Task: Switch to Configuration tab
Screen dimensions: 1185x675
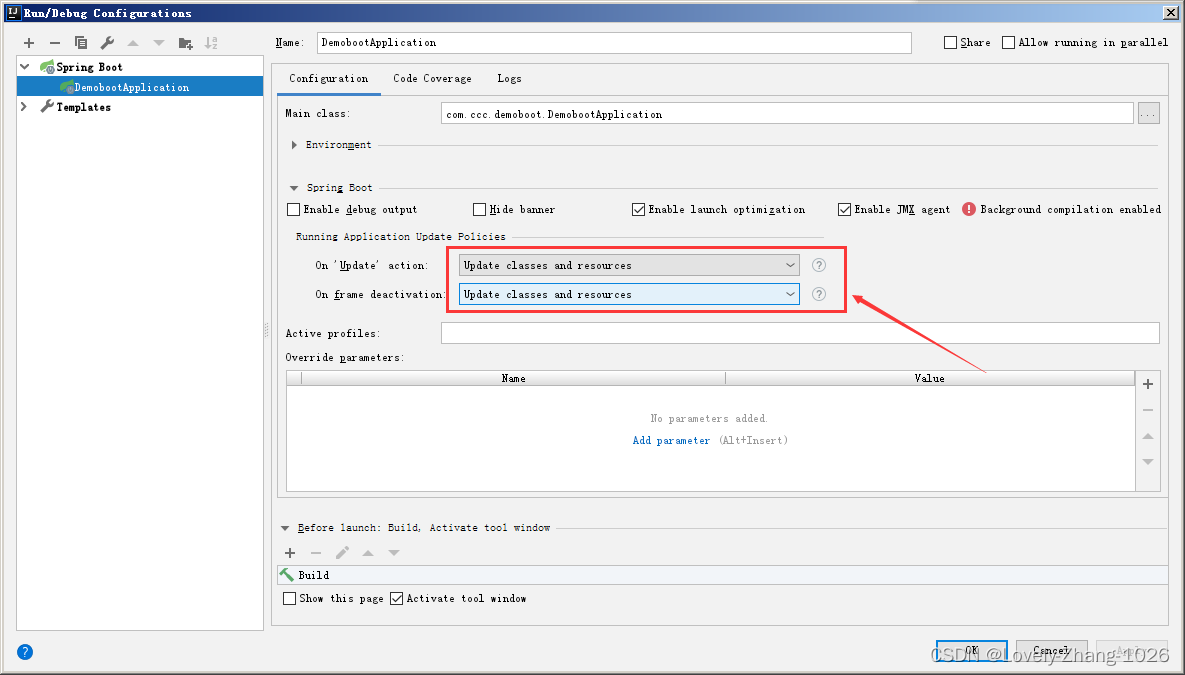Action: click(x=329, y=79)
